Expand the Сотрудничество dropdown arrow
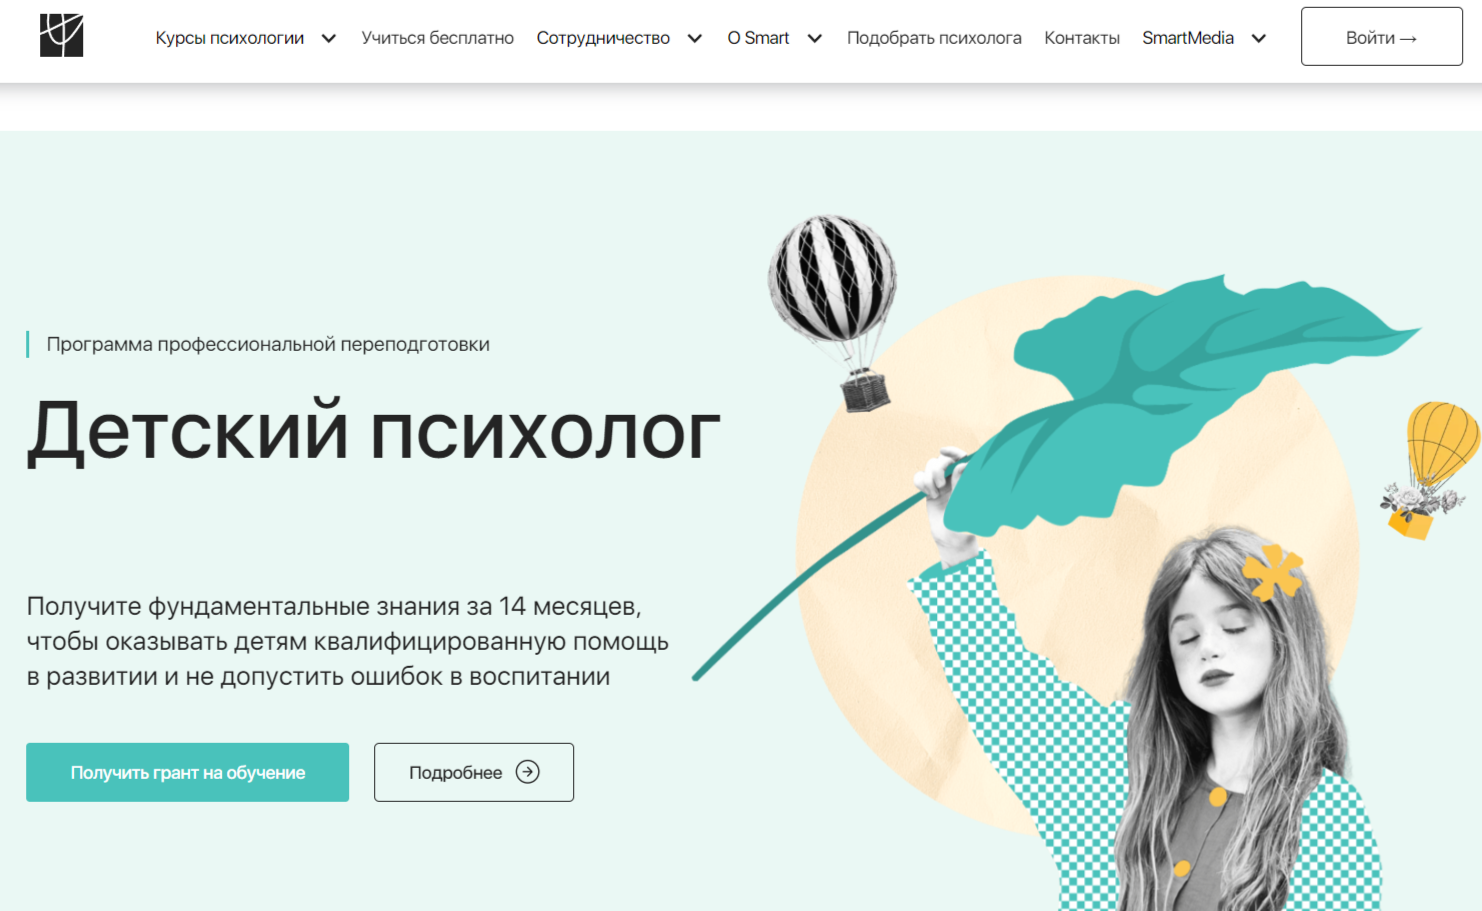The image size is (1482, 911). 695,38
